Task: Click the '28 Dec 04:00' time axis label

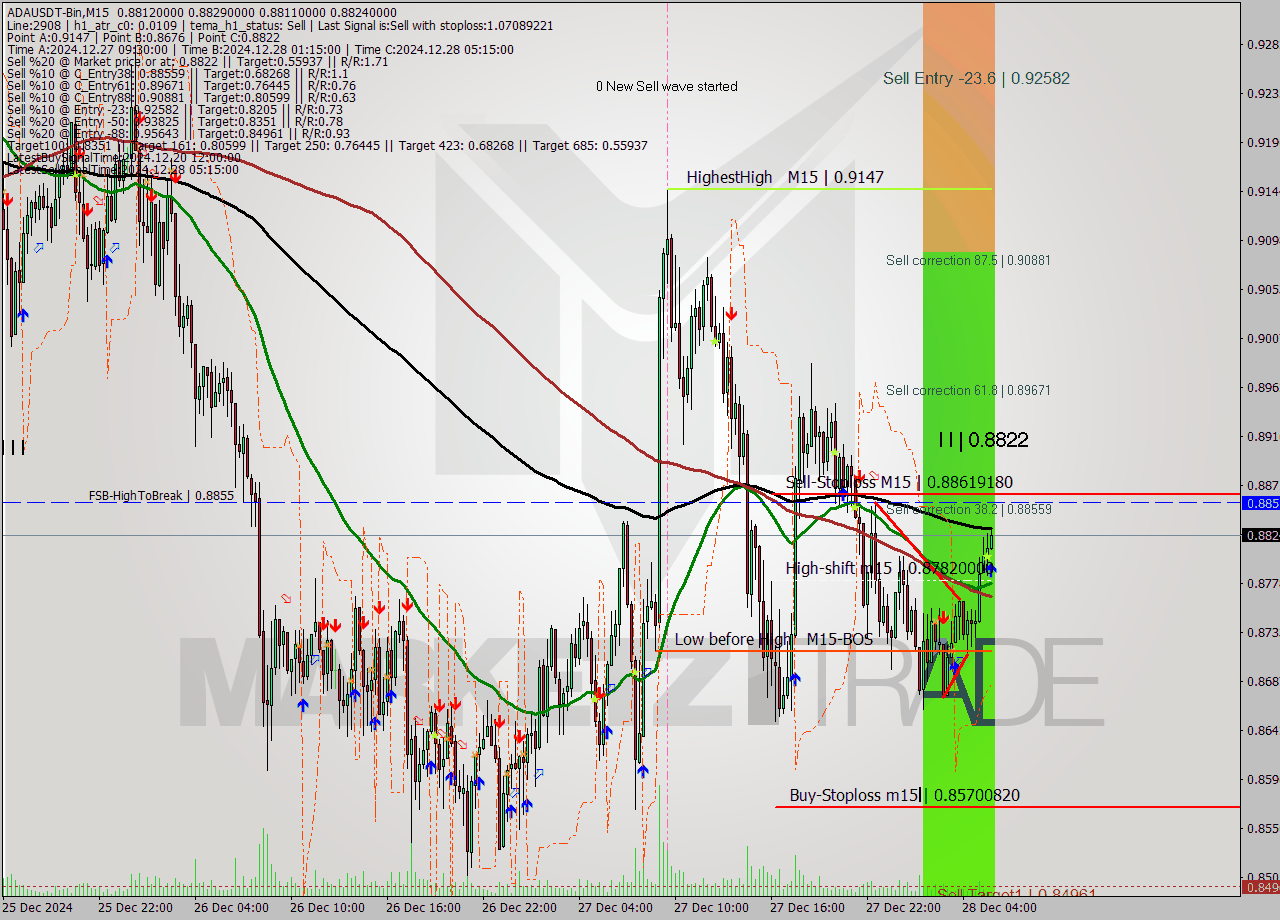Action: (x=999, y=907)
